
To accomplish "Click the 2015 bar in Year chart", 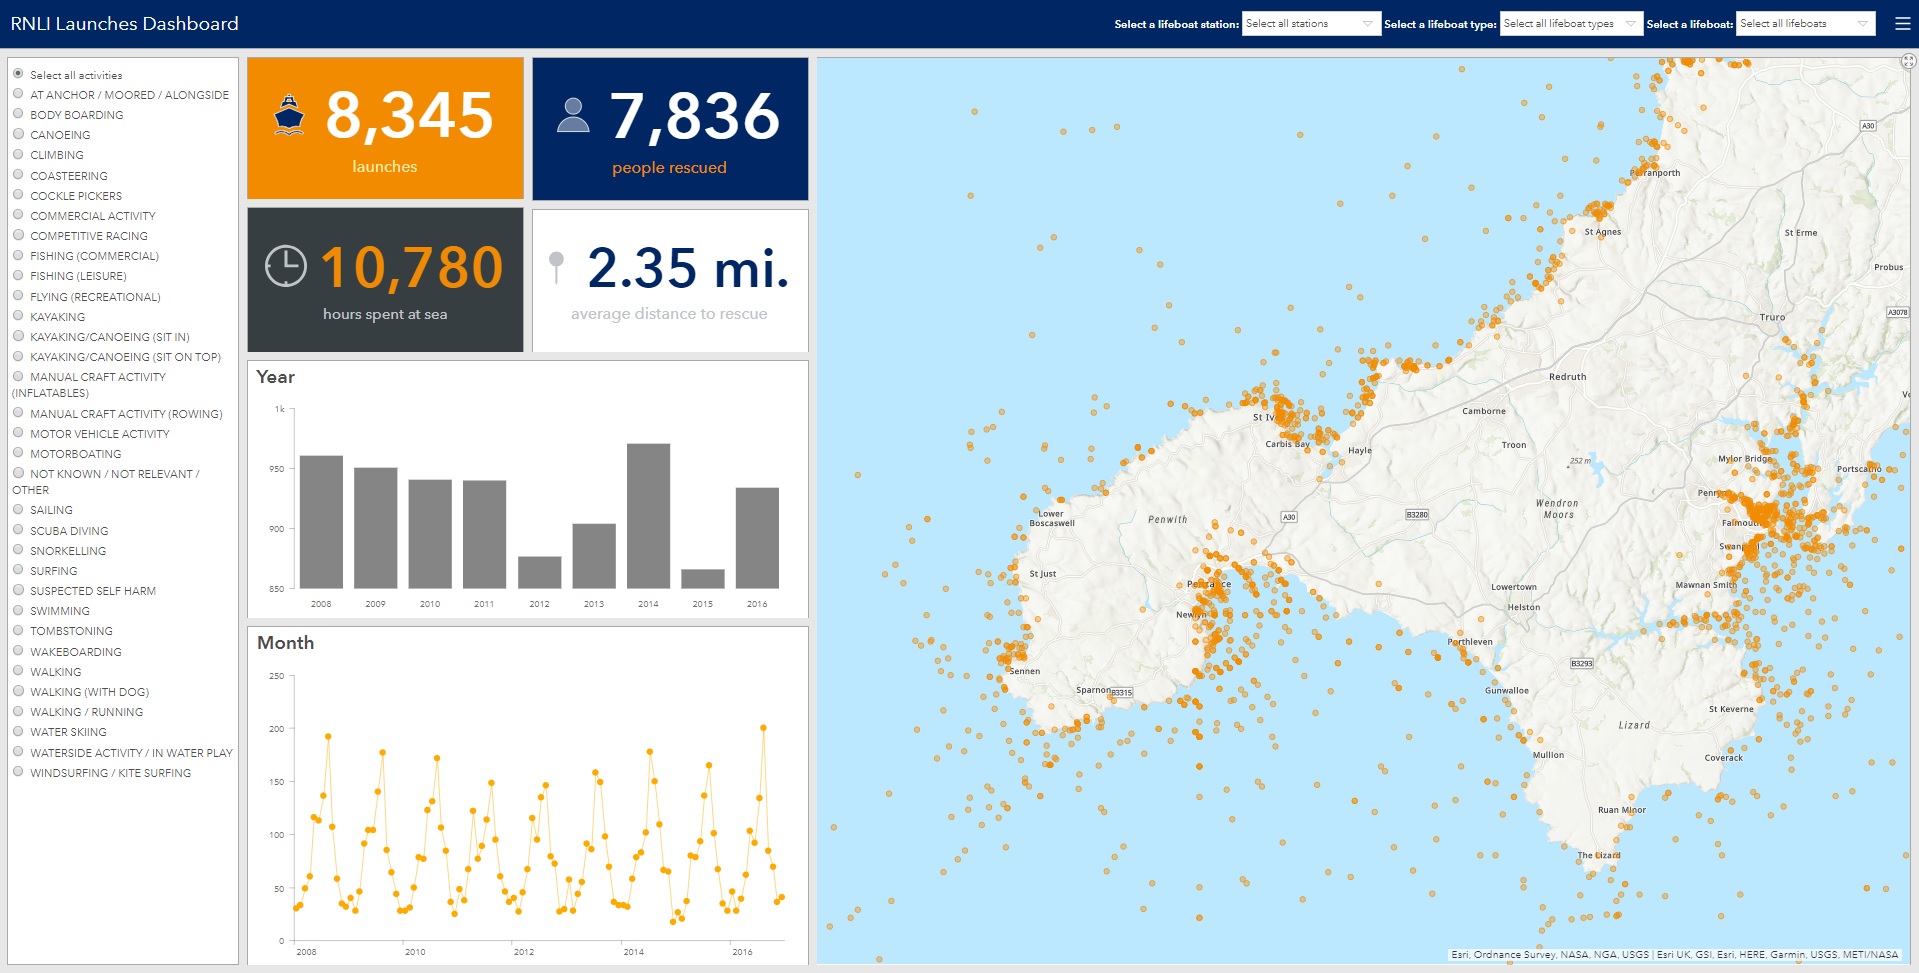I will coord(703,579).
